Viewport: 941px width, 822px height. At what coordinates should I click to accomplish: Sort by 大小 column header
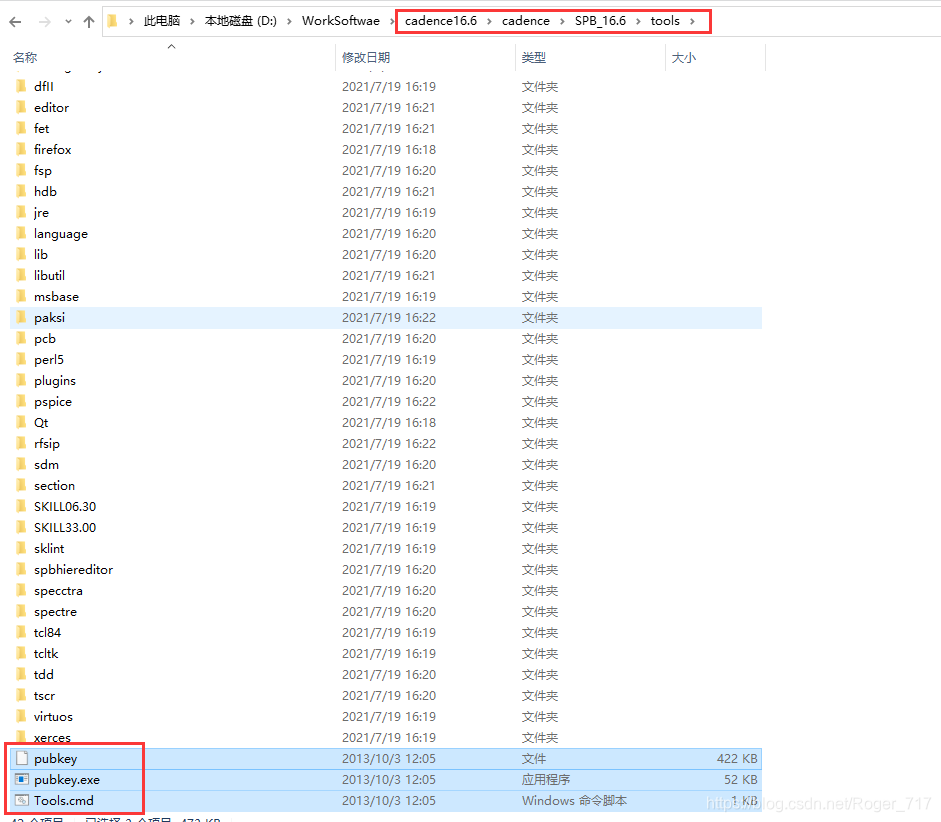684,58
